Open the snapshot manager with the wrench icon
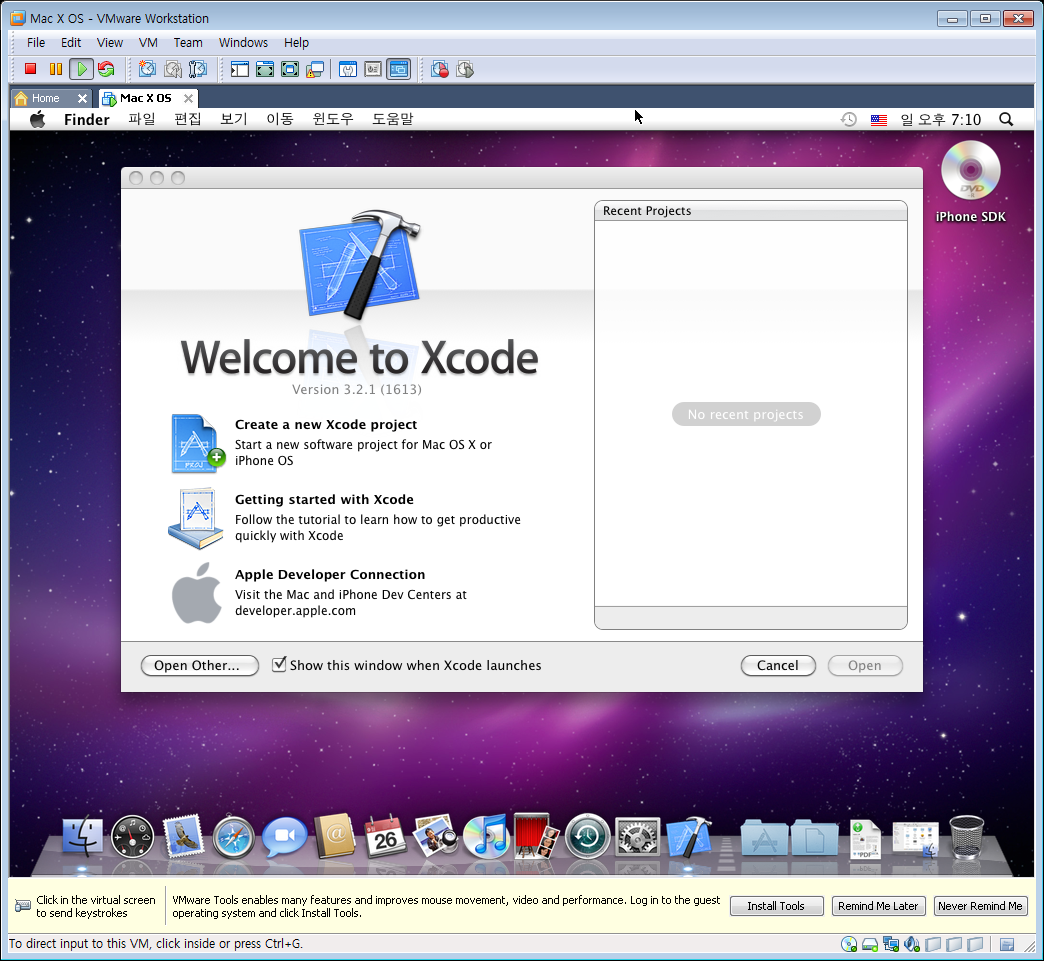 pyautogui.click(x=198, y=69)
